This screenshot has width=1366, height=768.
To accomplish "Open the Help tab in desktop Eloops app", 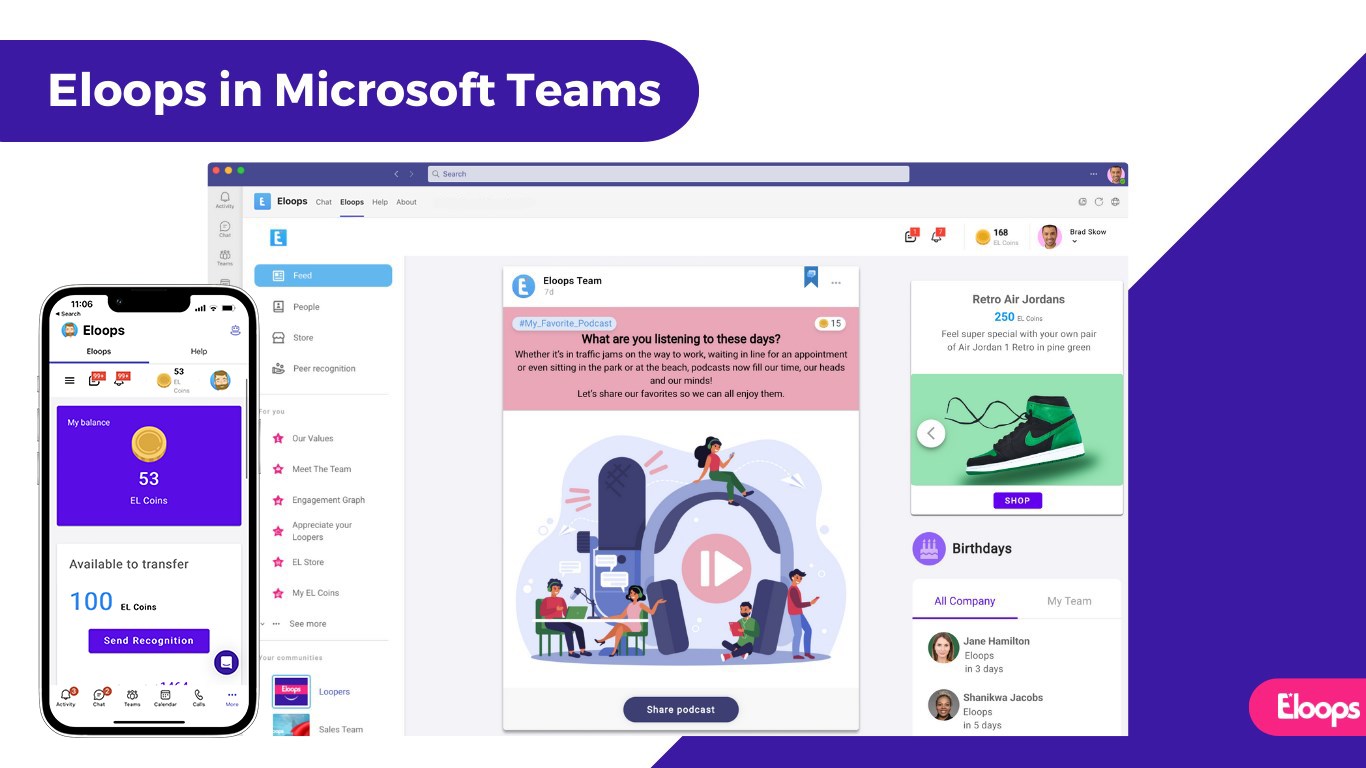I will tap(380, 202).
